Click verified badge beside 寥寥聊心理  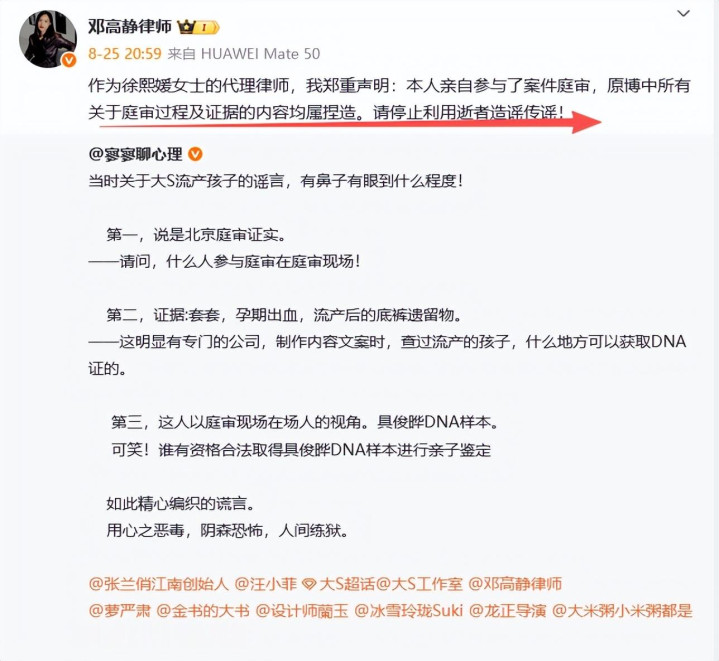point(195,154)
